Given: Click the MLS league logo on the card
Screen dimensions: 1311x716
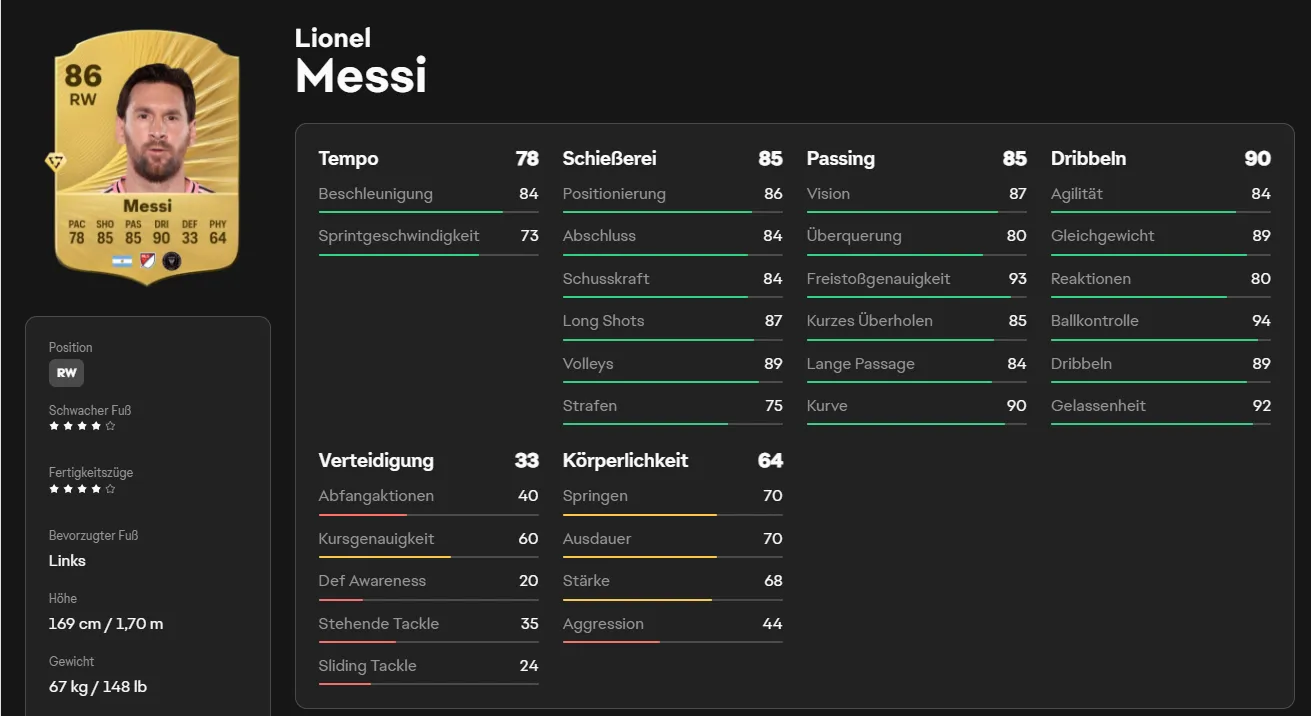Looking at the screenshot, I should 147,261.
